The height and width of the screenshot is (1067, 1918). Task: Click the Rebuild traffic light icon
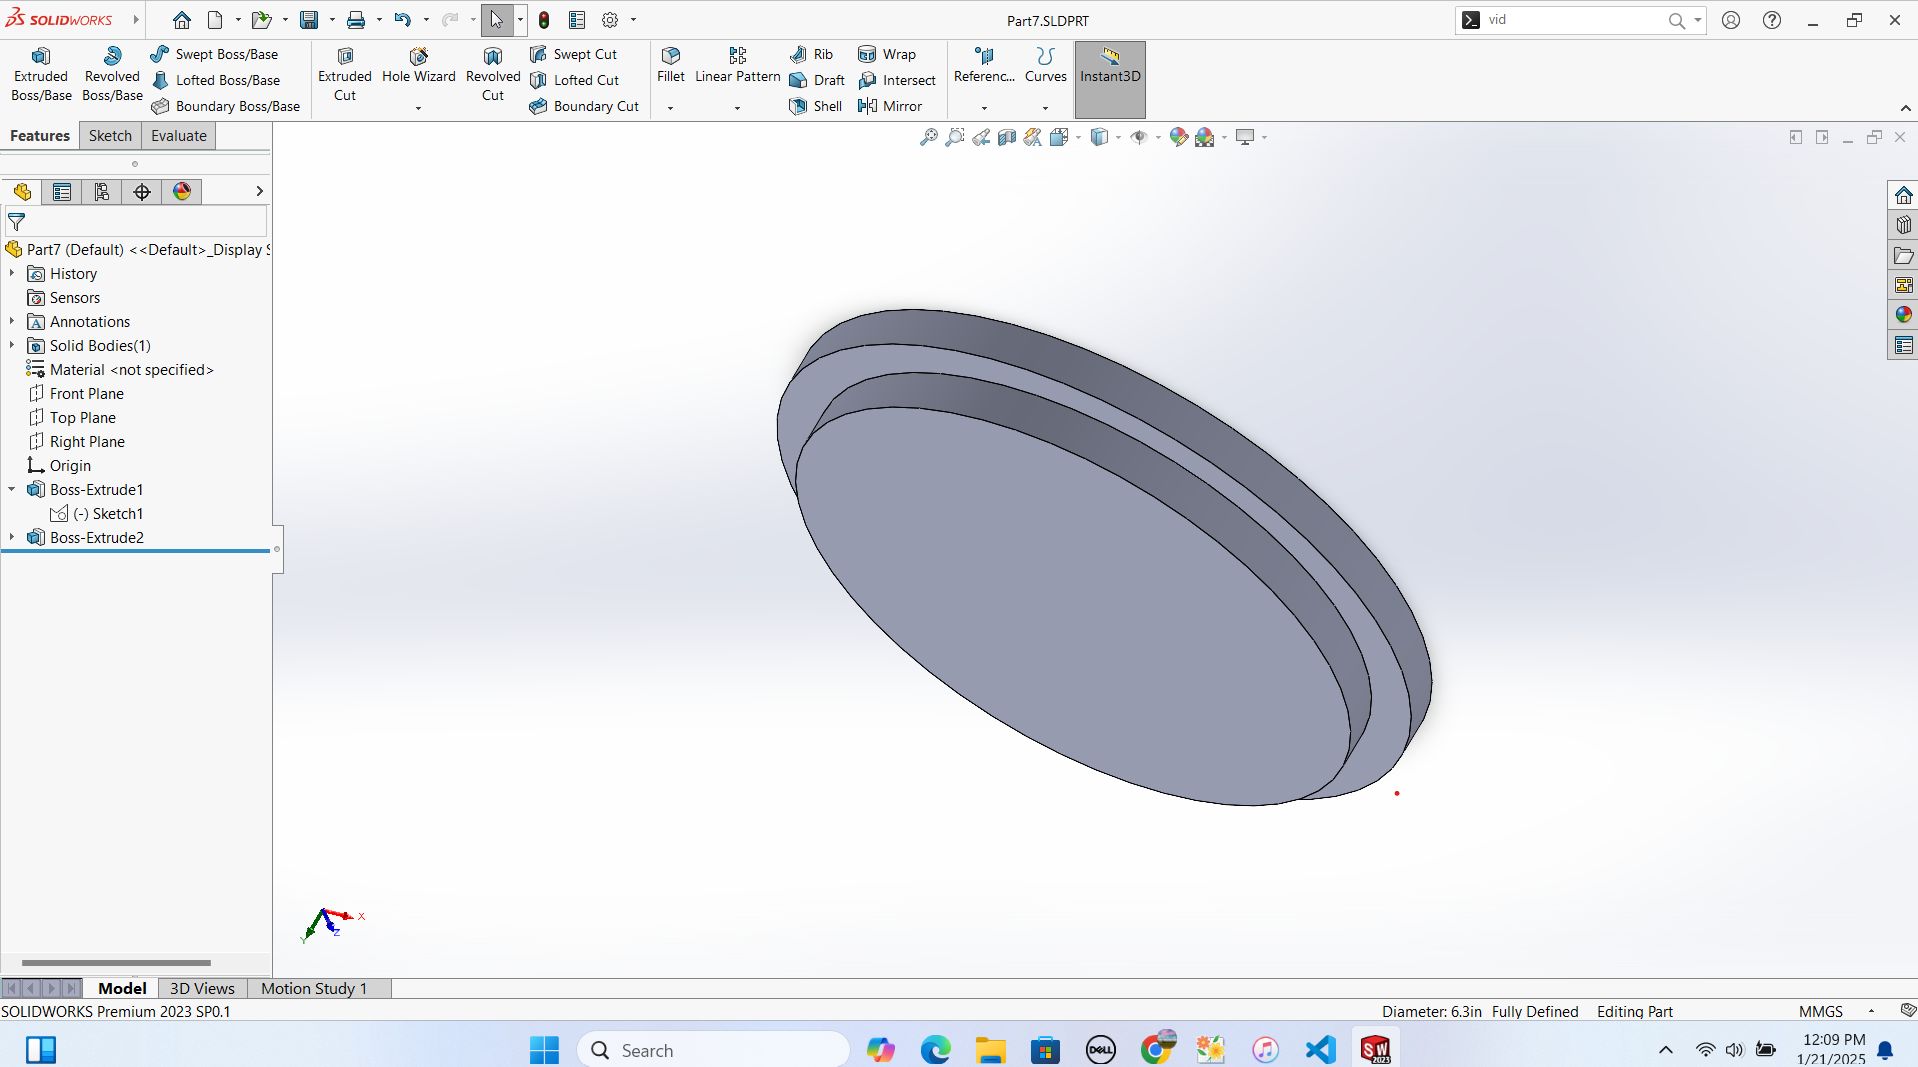pyautogui.click(x=544, y=20)
